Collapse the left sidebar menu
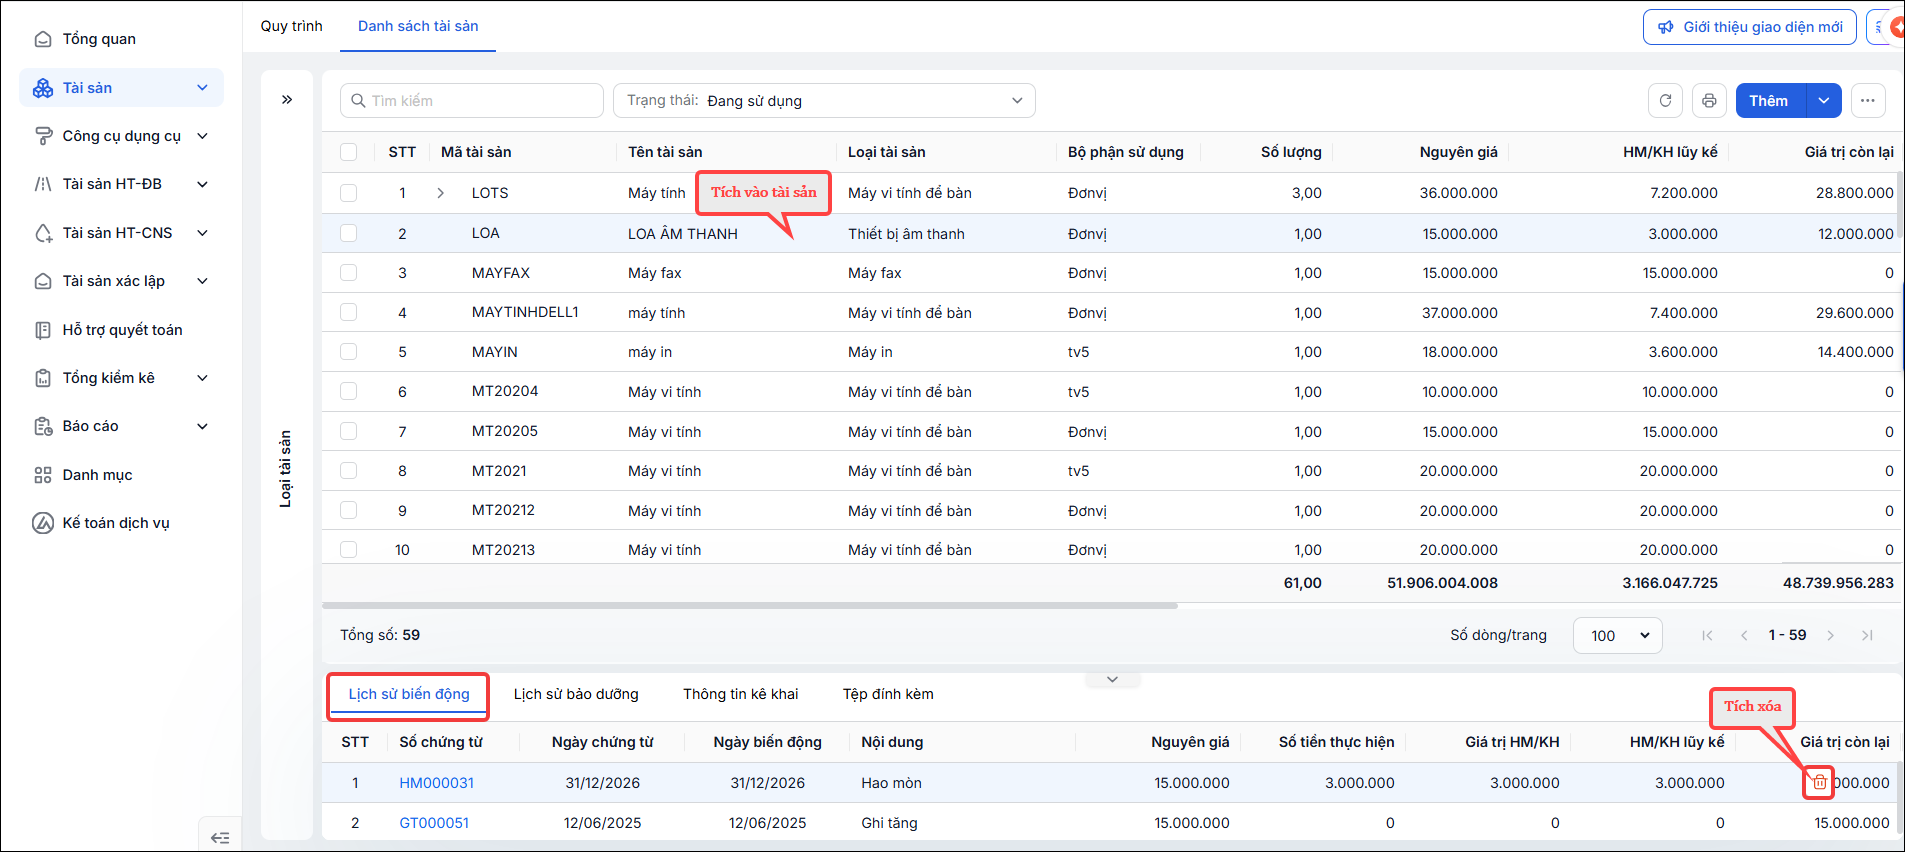This screenshot has width=1905, height=852. 221,838
